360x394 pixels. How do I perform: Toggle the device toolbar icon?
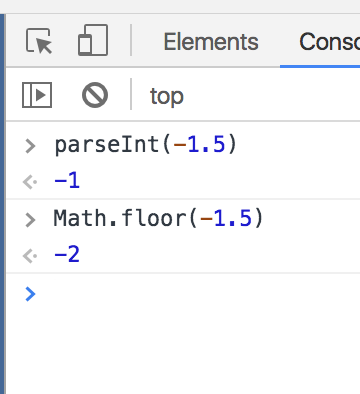(93, 40)
